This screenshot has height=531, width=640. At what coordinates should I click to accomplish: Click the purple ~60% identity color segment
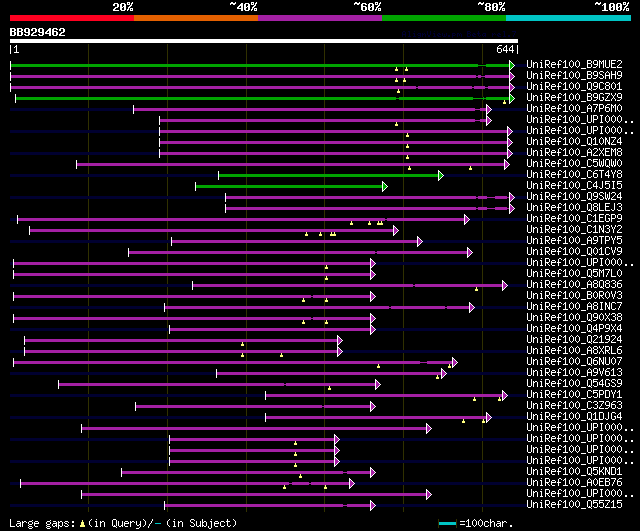pos(320,18)
